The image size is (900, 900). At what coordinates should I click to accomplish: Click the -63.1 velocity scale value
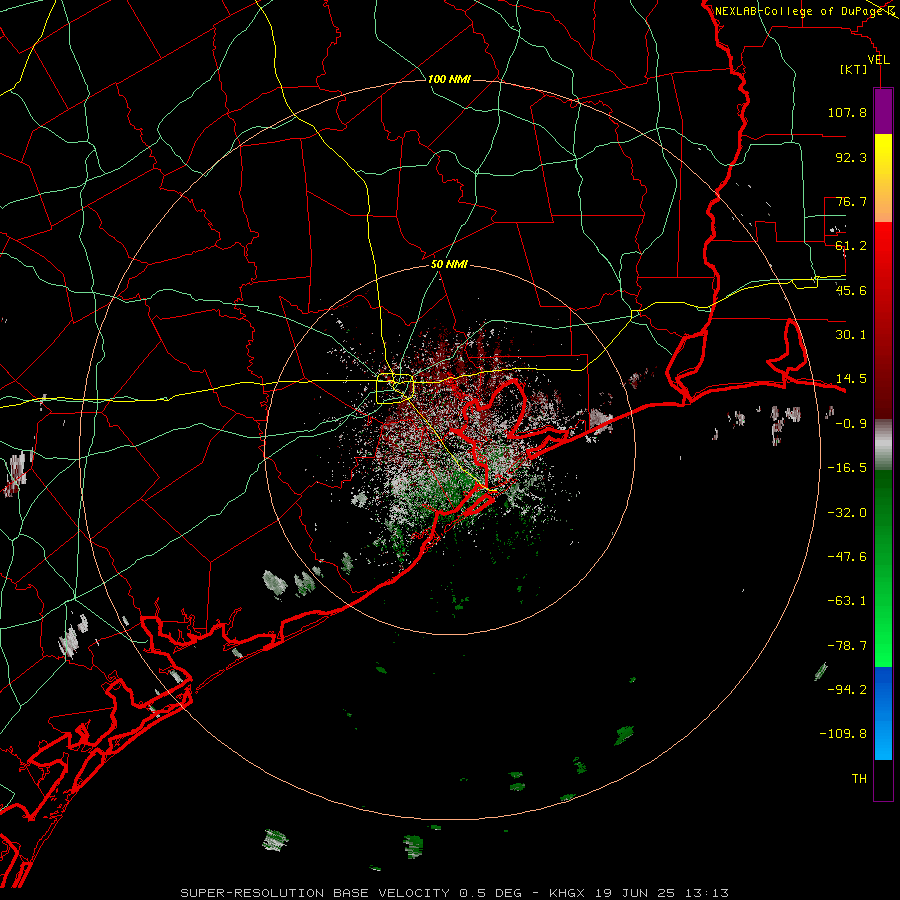point(847,601)
